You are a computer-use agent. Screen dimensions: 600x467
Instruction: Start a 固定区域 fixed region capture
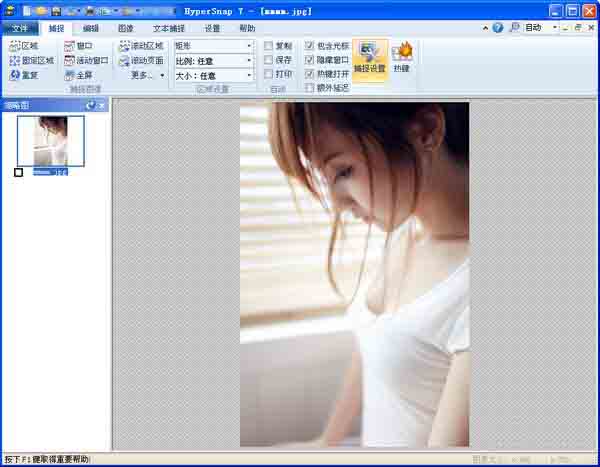tap(31, 60)
